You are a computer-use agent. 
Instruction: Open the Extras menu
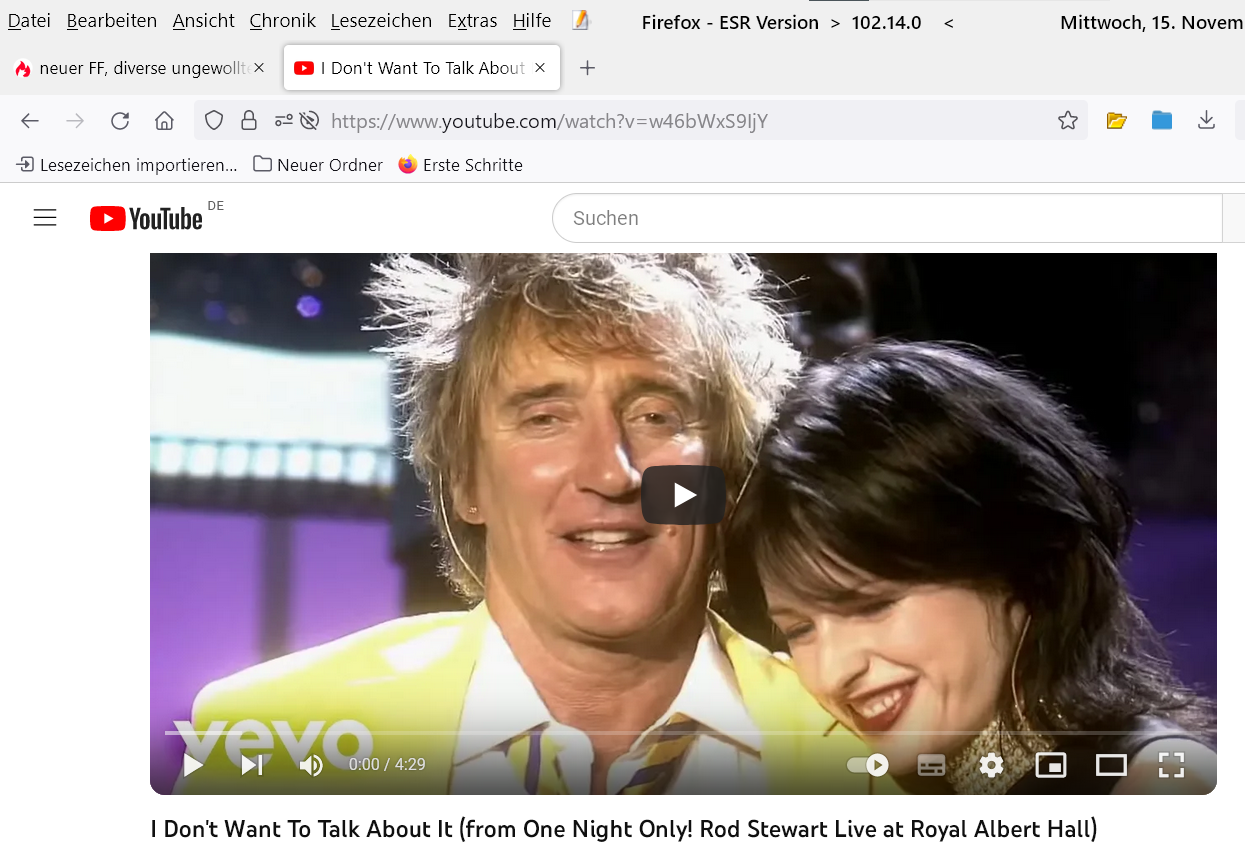[472, 21]
